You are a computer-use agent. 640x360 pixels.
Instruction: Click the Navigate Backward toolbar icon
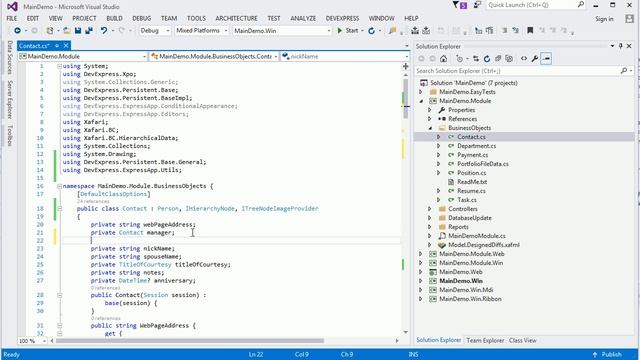pyautogui.click(x=17, y=31)
